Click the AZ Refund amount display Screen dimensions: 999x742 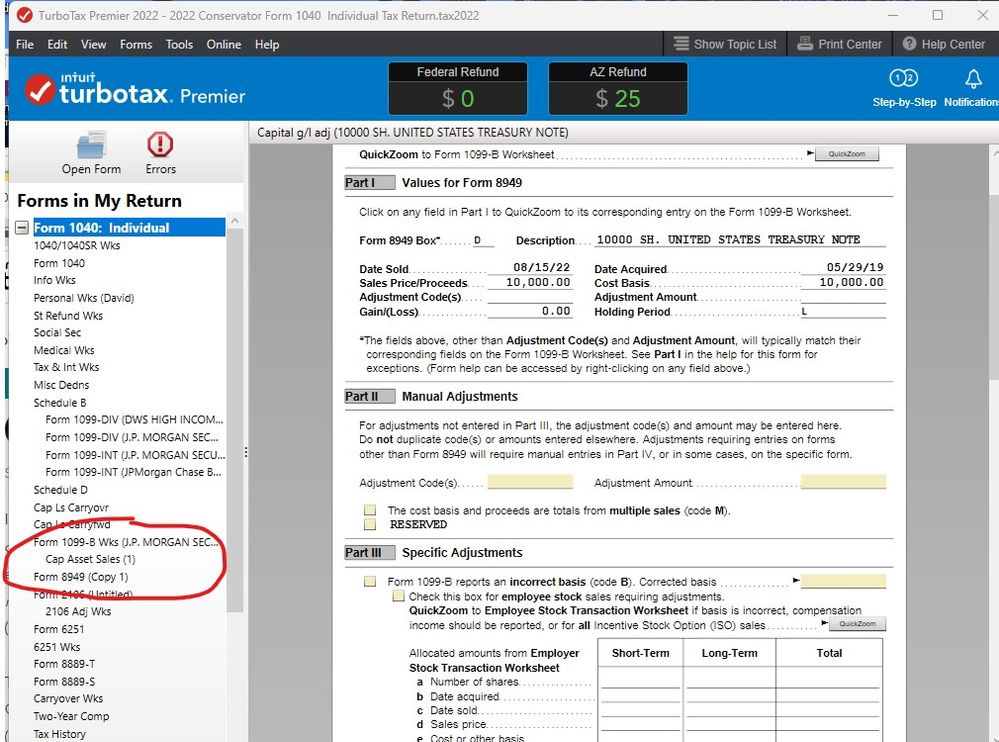[x=618, y=98]
